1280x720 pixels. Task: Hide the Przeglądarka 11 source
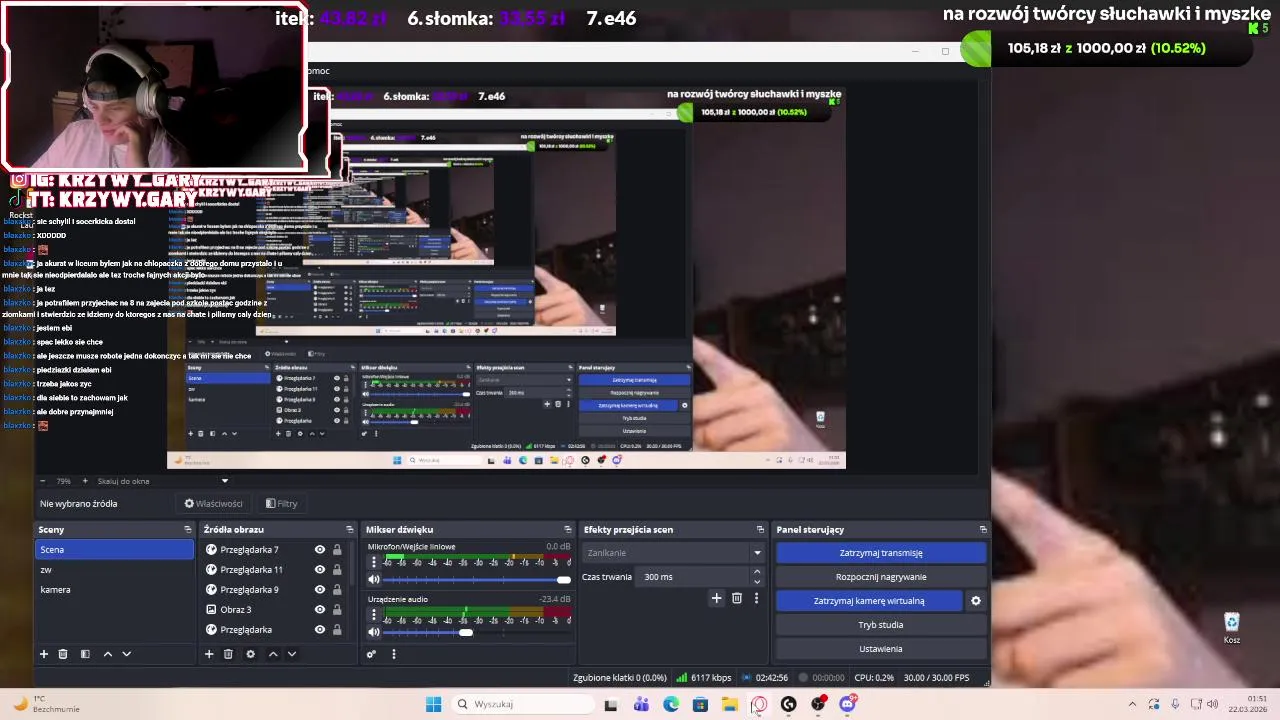tap(320, 570)
